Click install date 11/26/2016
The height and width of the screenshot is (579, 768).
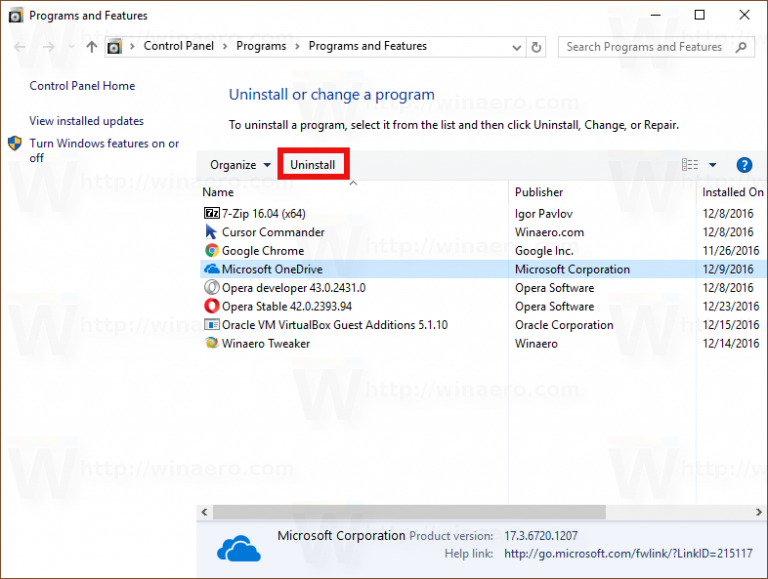coord(731,250)
